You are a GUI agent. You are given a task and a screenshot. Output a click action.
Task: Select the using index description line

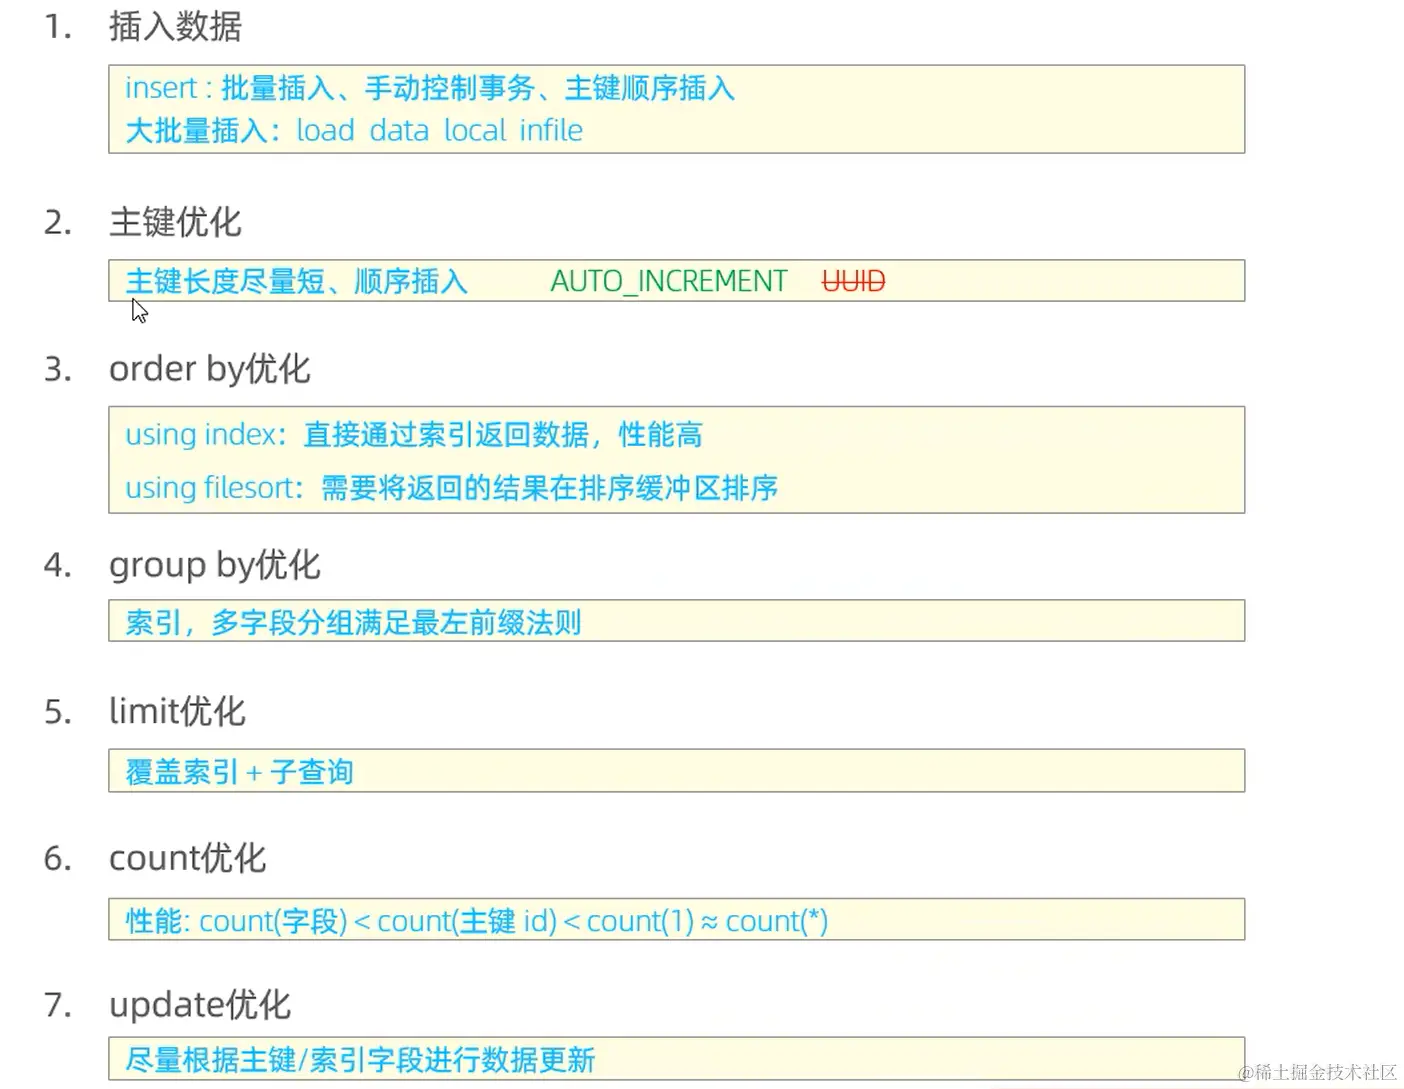pyautogui.click(x=414, y=434)
